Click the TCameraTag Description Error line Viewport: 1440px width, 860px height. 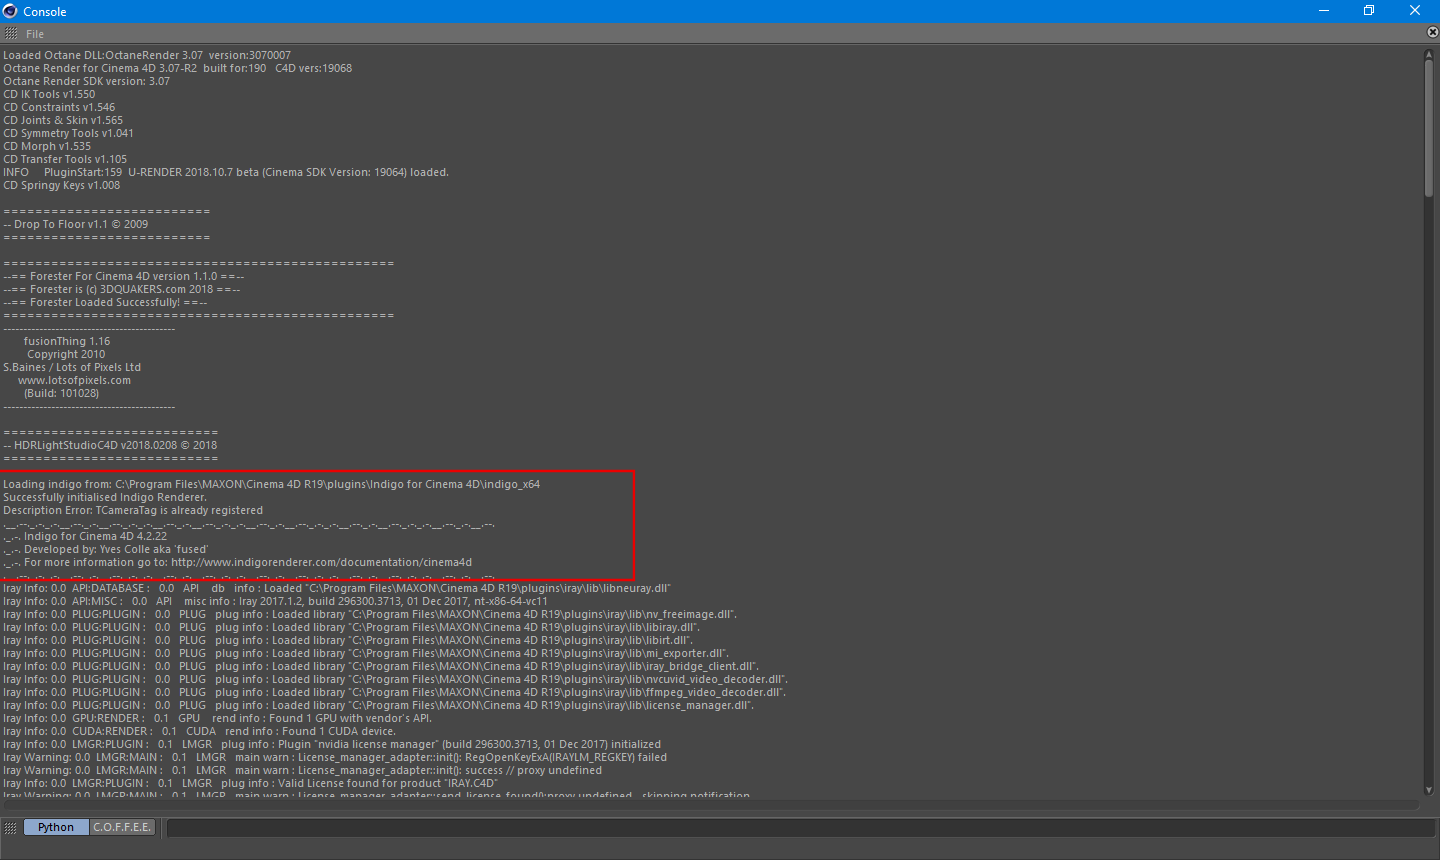click(133, 511)
